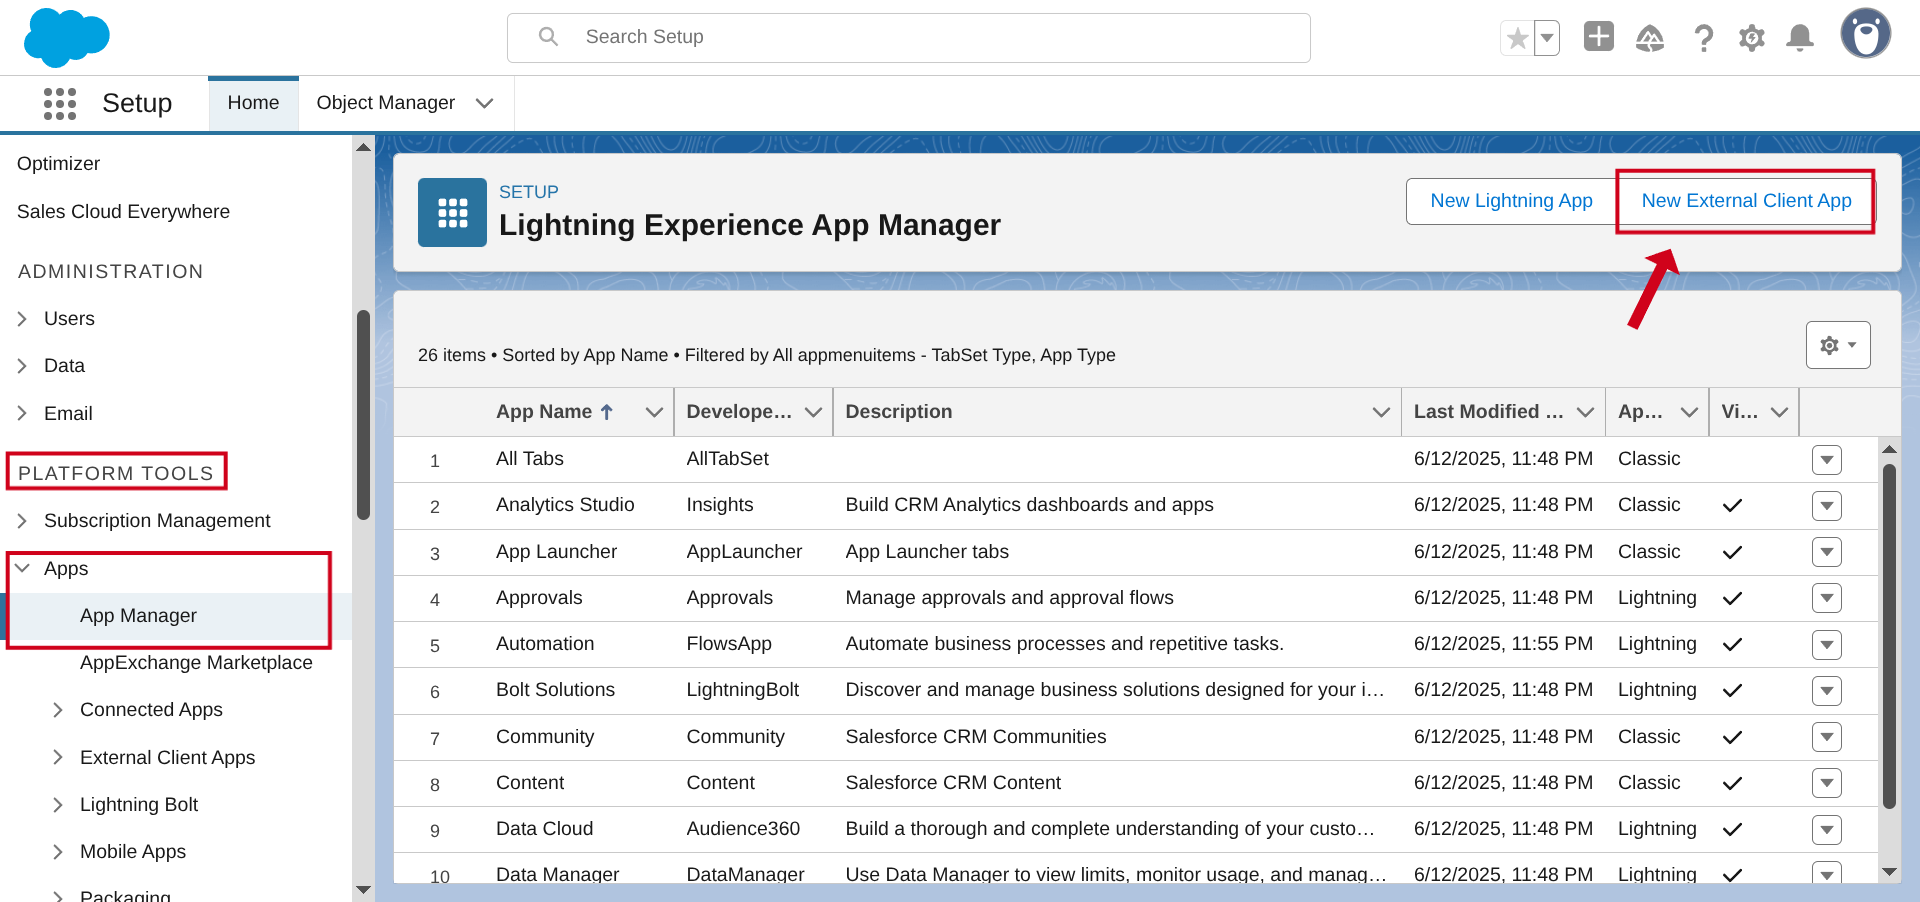Open the setup gear menu in header
This screenshot has width=1920, height=902.
(1752, 38)
